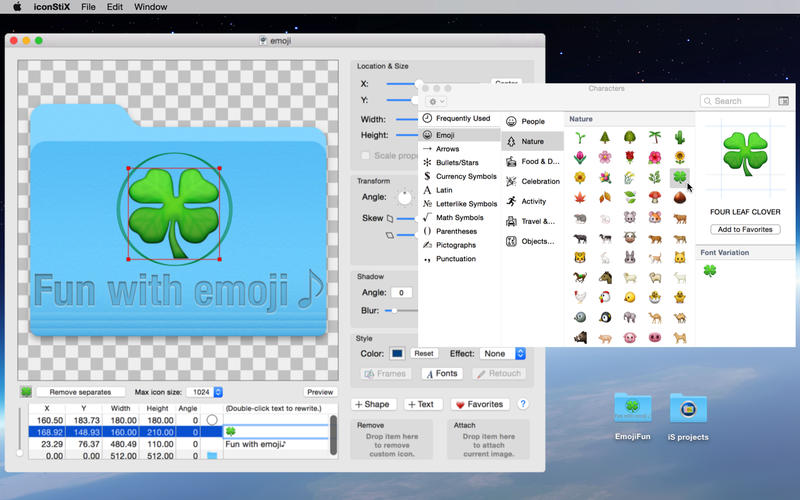Open the Edit menu
The image size is (800, 500).
click(115, 6)
